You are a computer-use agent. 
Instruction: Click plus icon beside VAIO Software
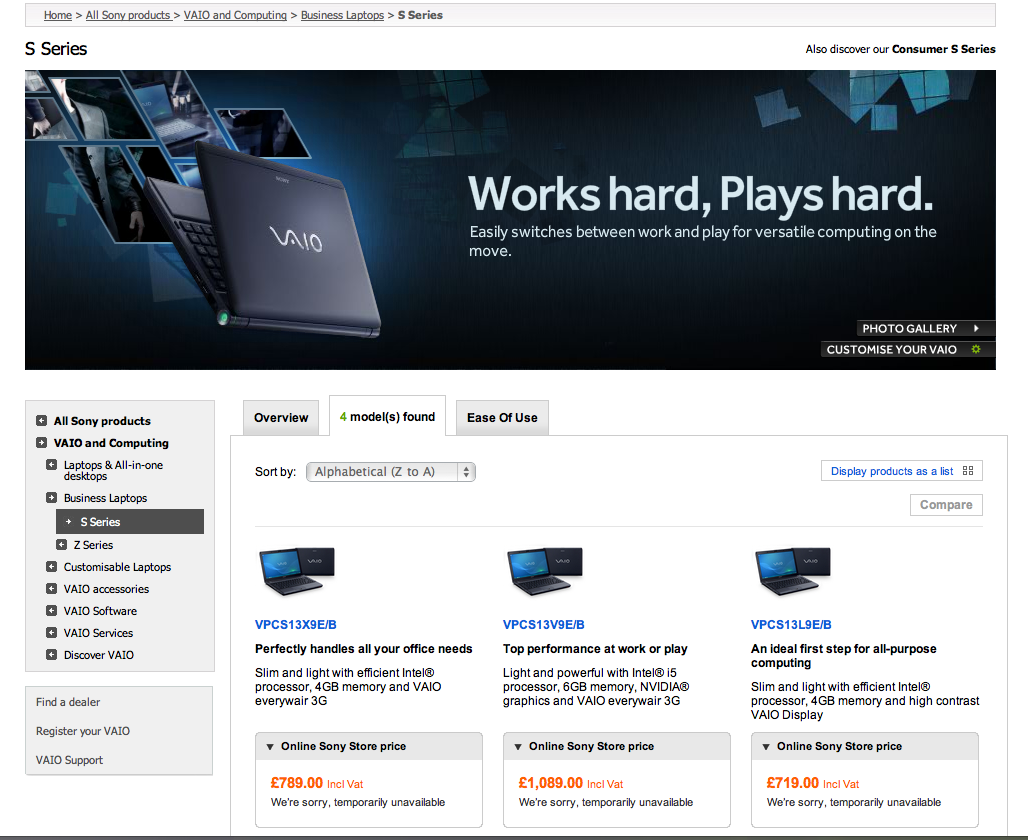click(x=51, y=610)
